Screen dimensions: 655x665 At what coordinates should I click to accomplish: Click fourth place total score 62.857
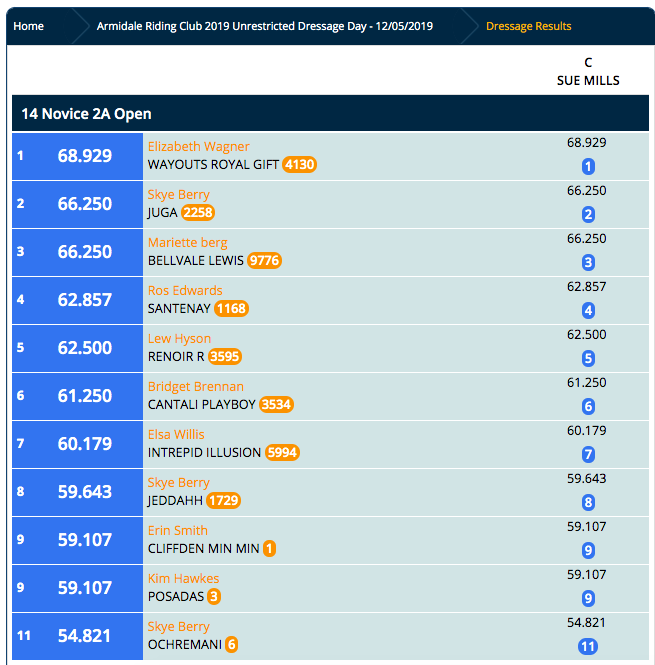(x=85, y=300)
